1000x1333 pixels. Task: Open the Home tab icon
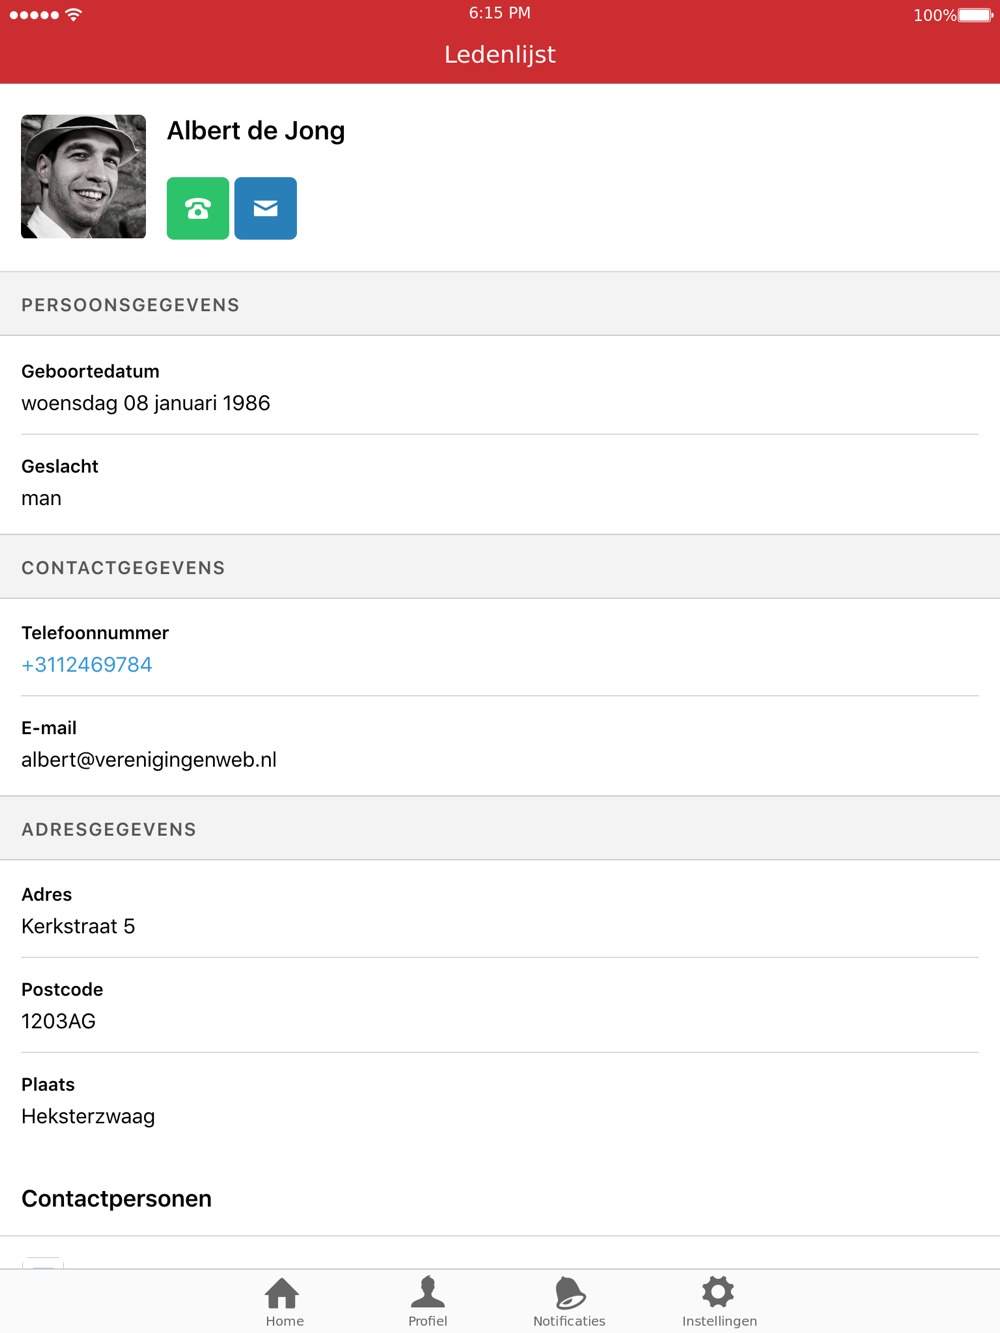[283, 1293]
